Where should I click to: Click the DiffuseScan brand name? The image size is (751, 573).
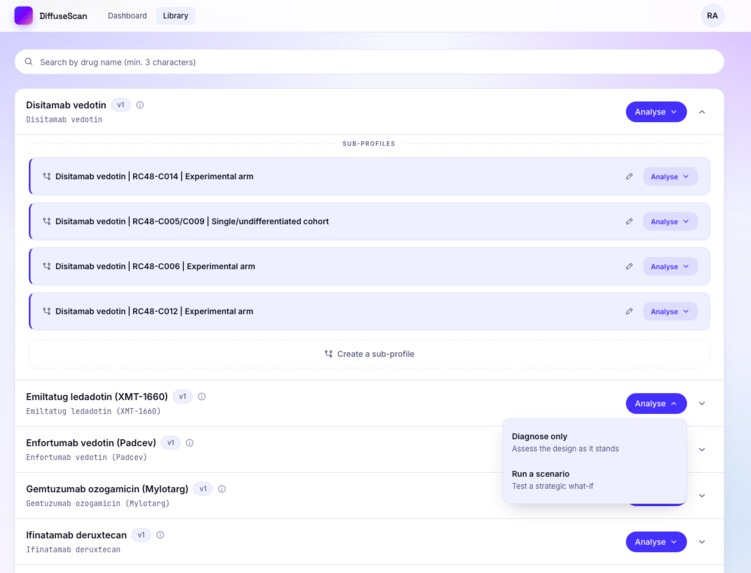click(x=63, y=16)
